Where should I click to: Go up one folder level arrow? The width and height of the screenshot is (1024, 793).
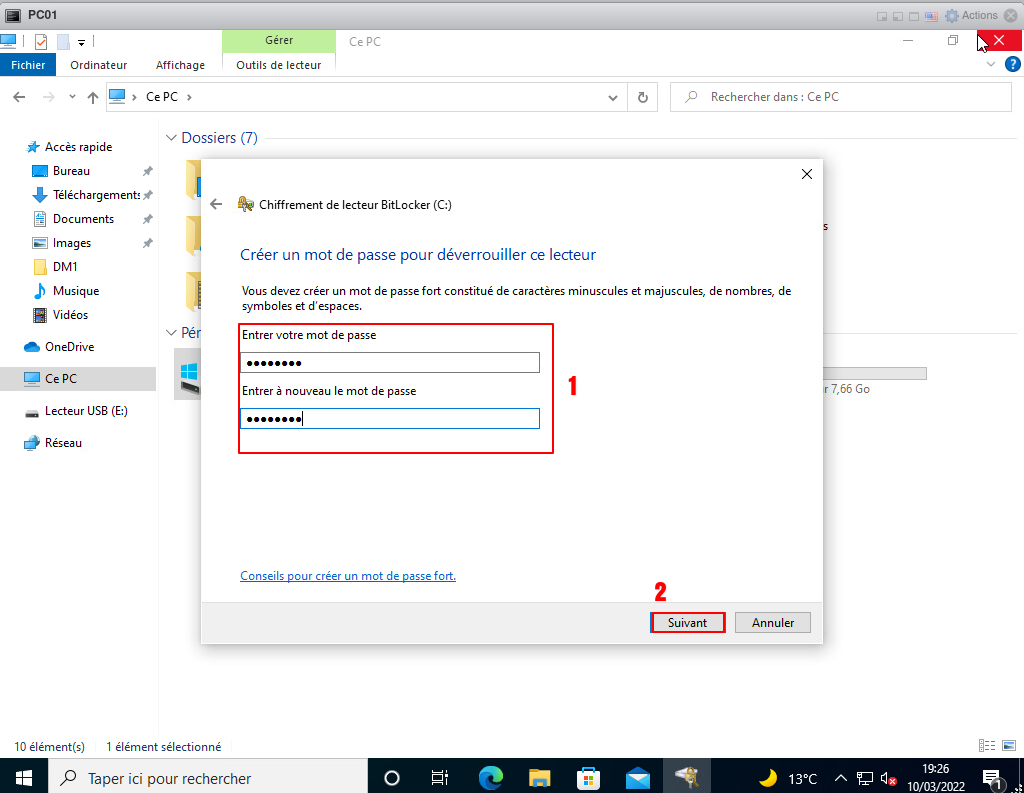(x=93, y=97)
